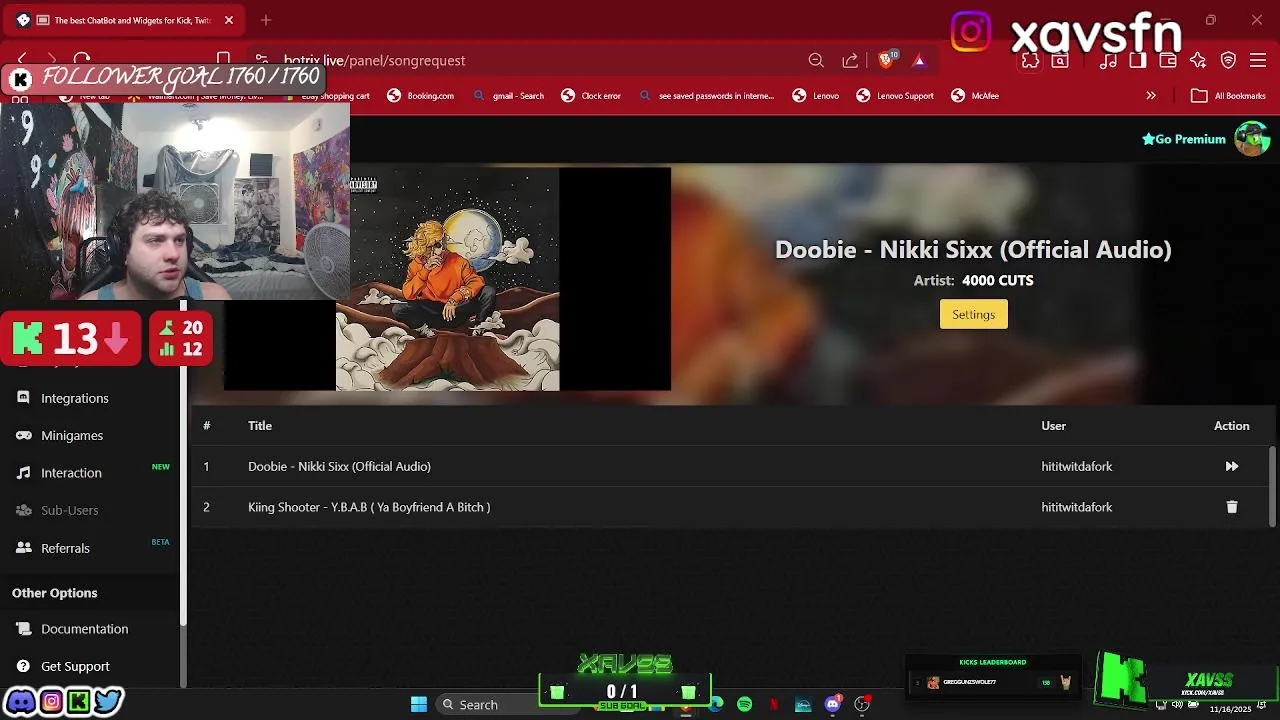Open Documentation in the sidebar
Screen dimensions: 1280x720
(85, 629)
